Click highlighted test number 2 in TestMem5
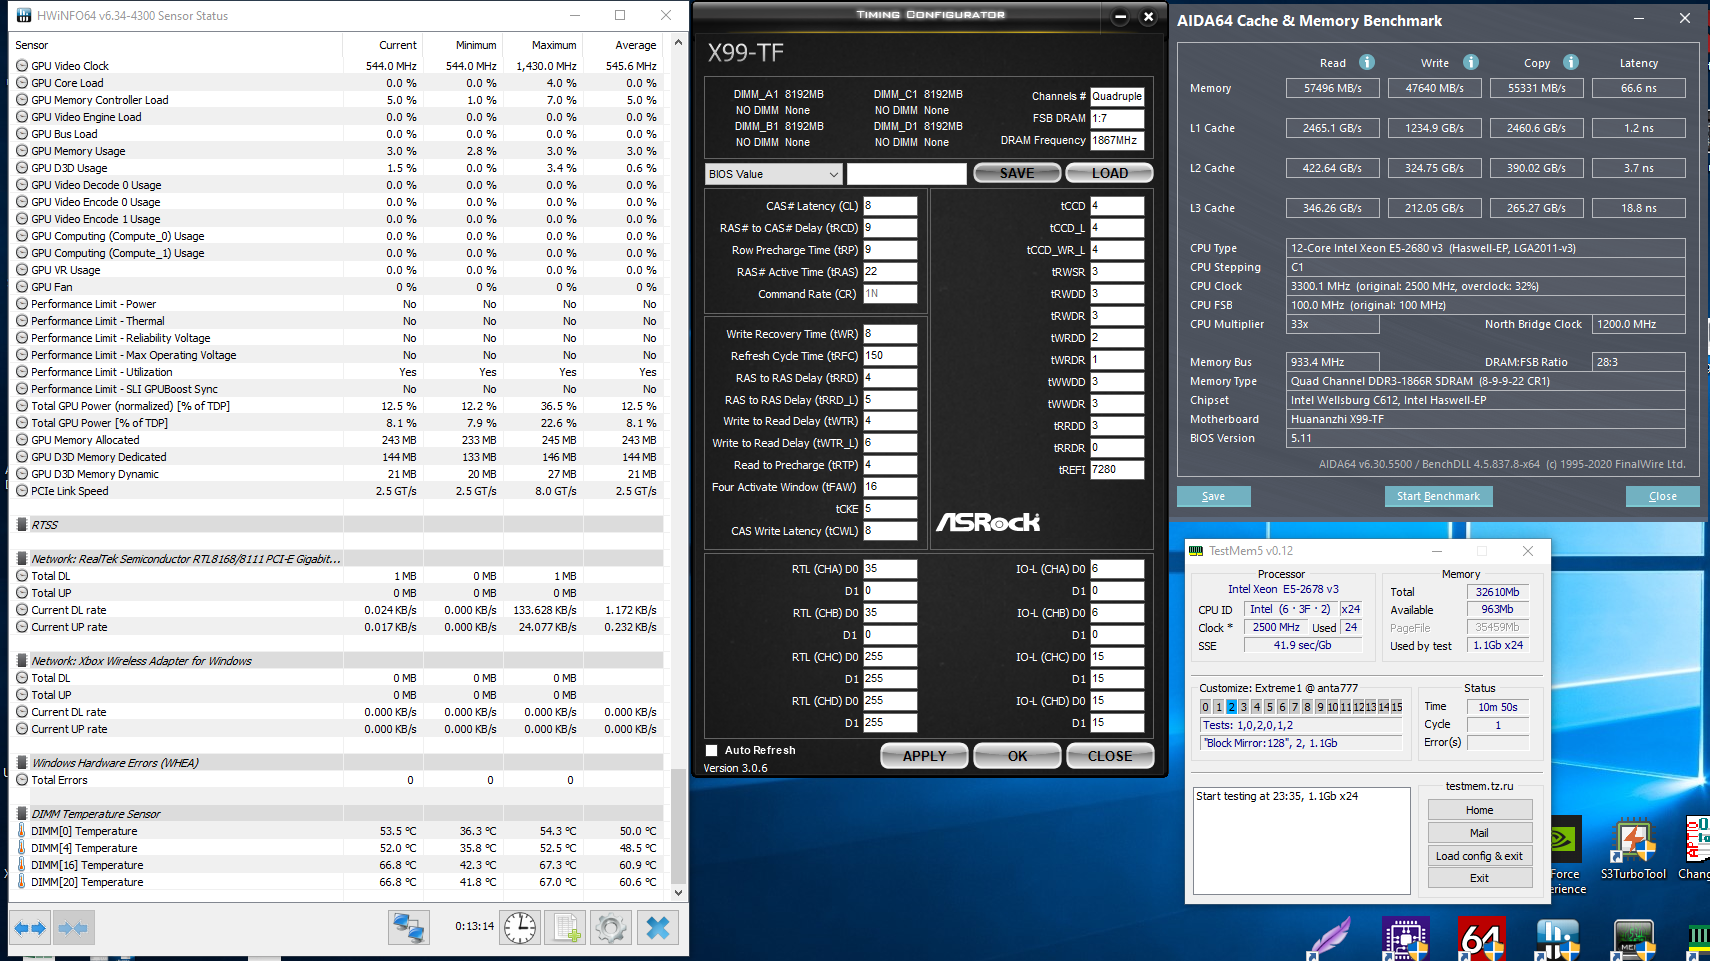 click(1232, 707)
